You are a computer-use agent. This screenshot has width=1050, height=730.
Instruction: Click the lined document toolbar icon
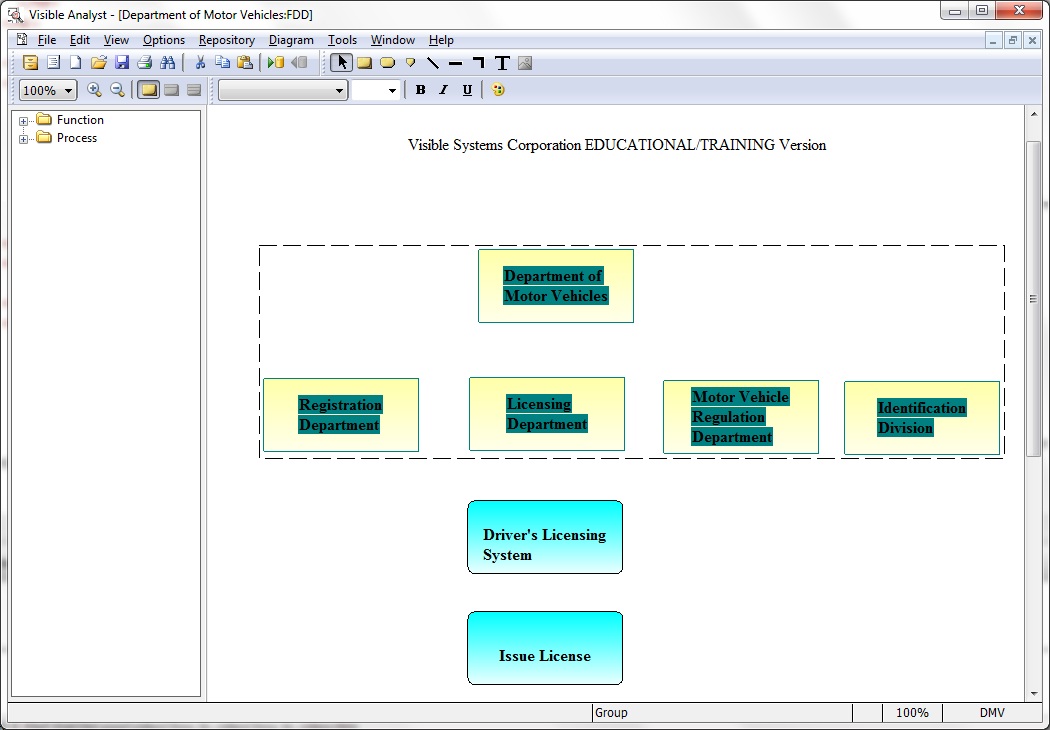[x=53, y=63]
